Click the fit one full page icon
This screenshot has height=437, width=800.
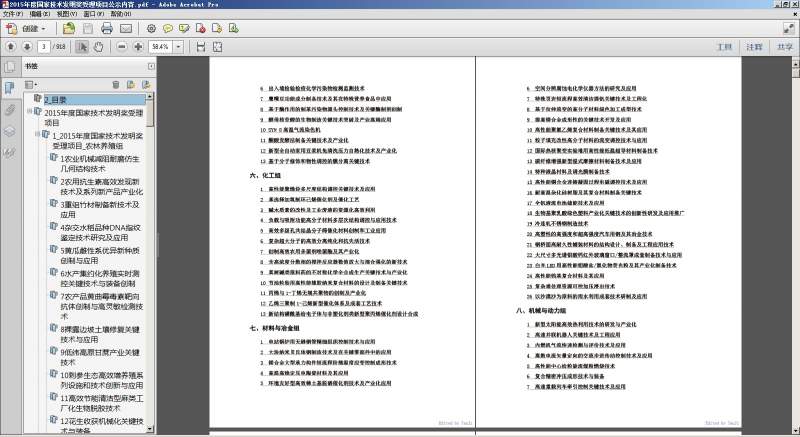click(217, 47)
